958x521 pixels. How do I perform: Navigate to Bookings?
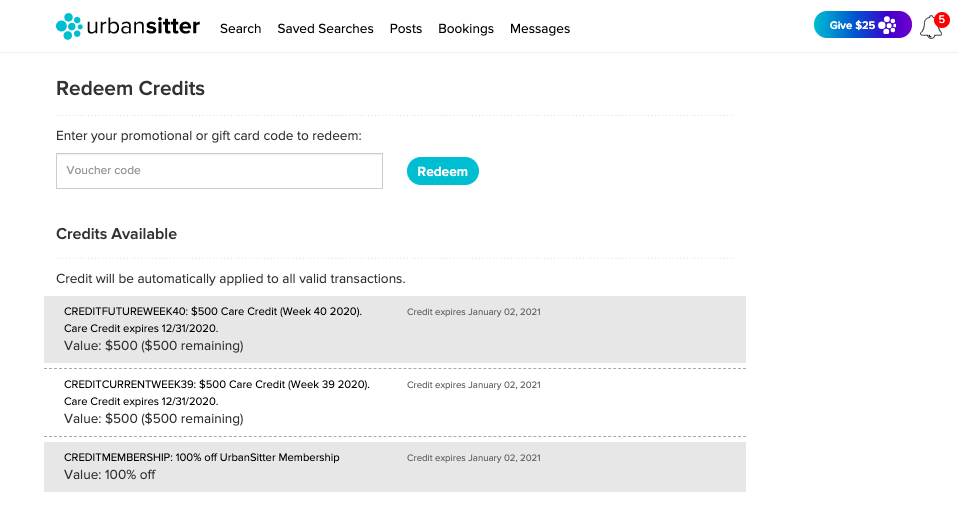click(466, 29)
